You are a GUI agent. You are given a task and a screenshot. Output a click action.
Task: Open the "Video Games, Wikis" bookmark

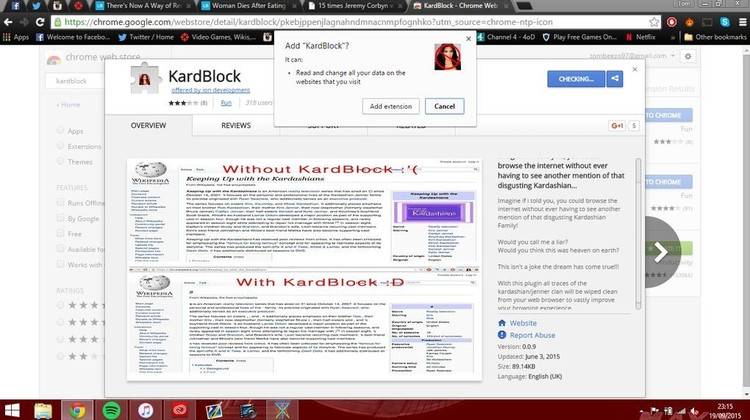[x=219, y=37]
